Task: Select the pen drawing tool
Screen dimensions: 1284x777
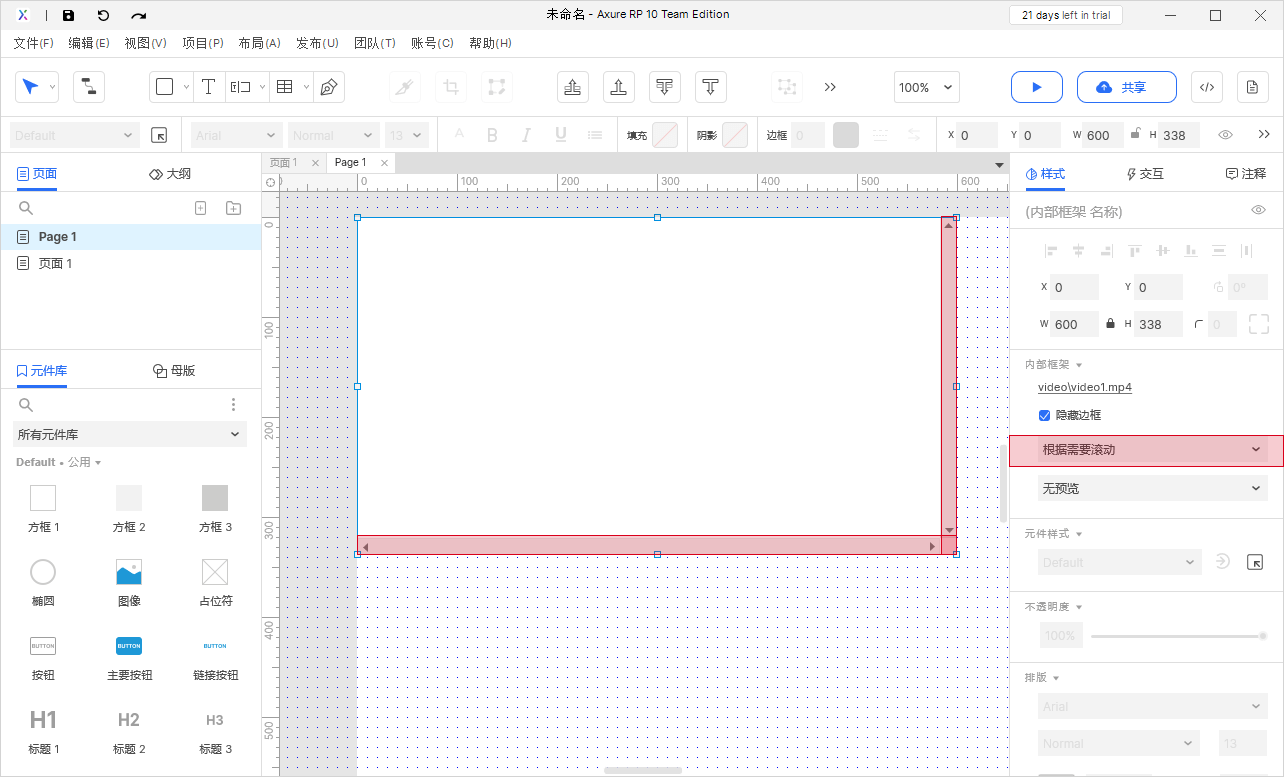Action: (328, 87)
